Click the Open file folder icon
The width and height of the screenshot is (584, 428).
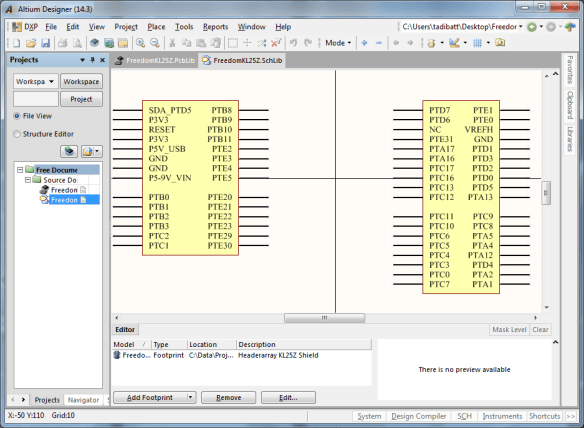coord(31,43)
